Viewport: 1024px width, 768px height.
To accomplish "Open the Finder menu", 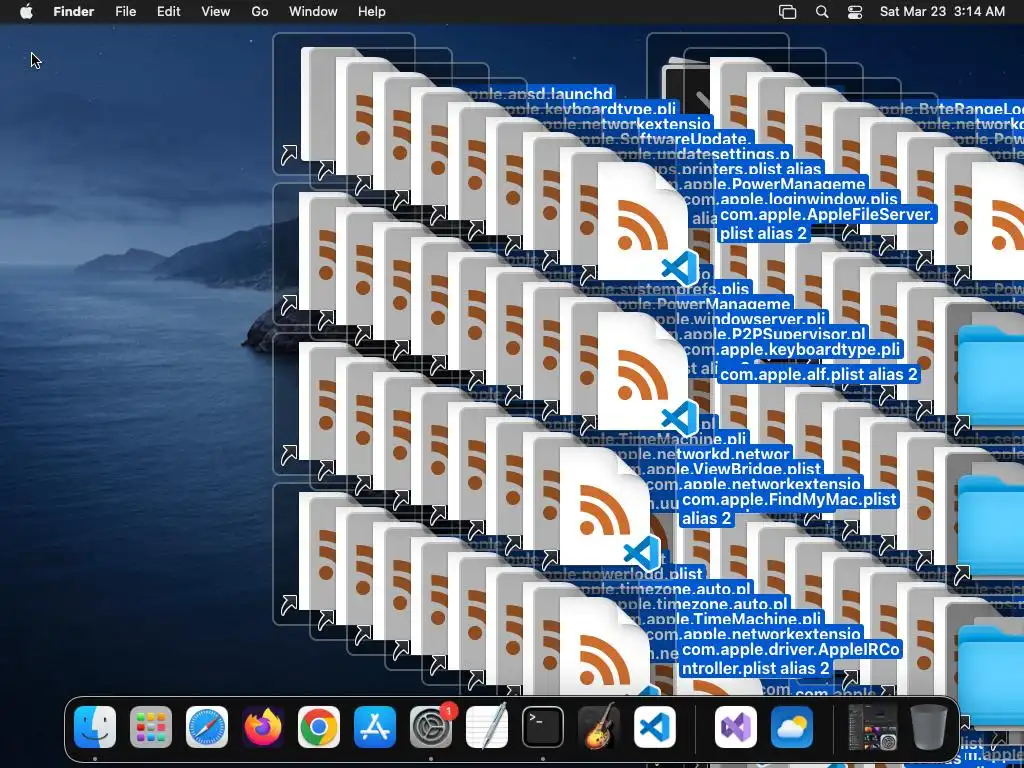I will 74,11.
